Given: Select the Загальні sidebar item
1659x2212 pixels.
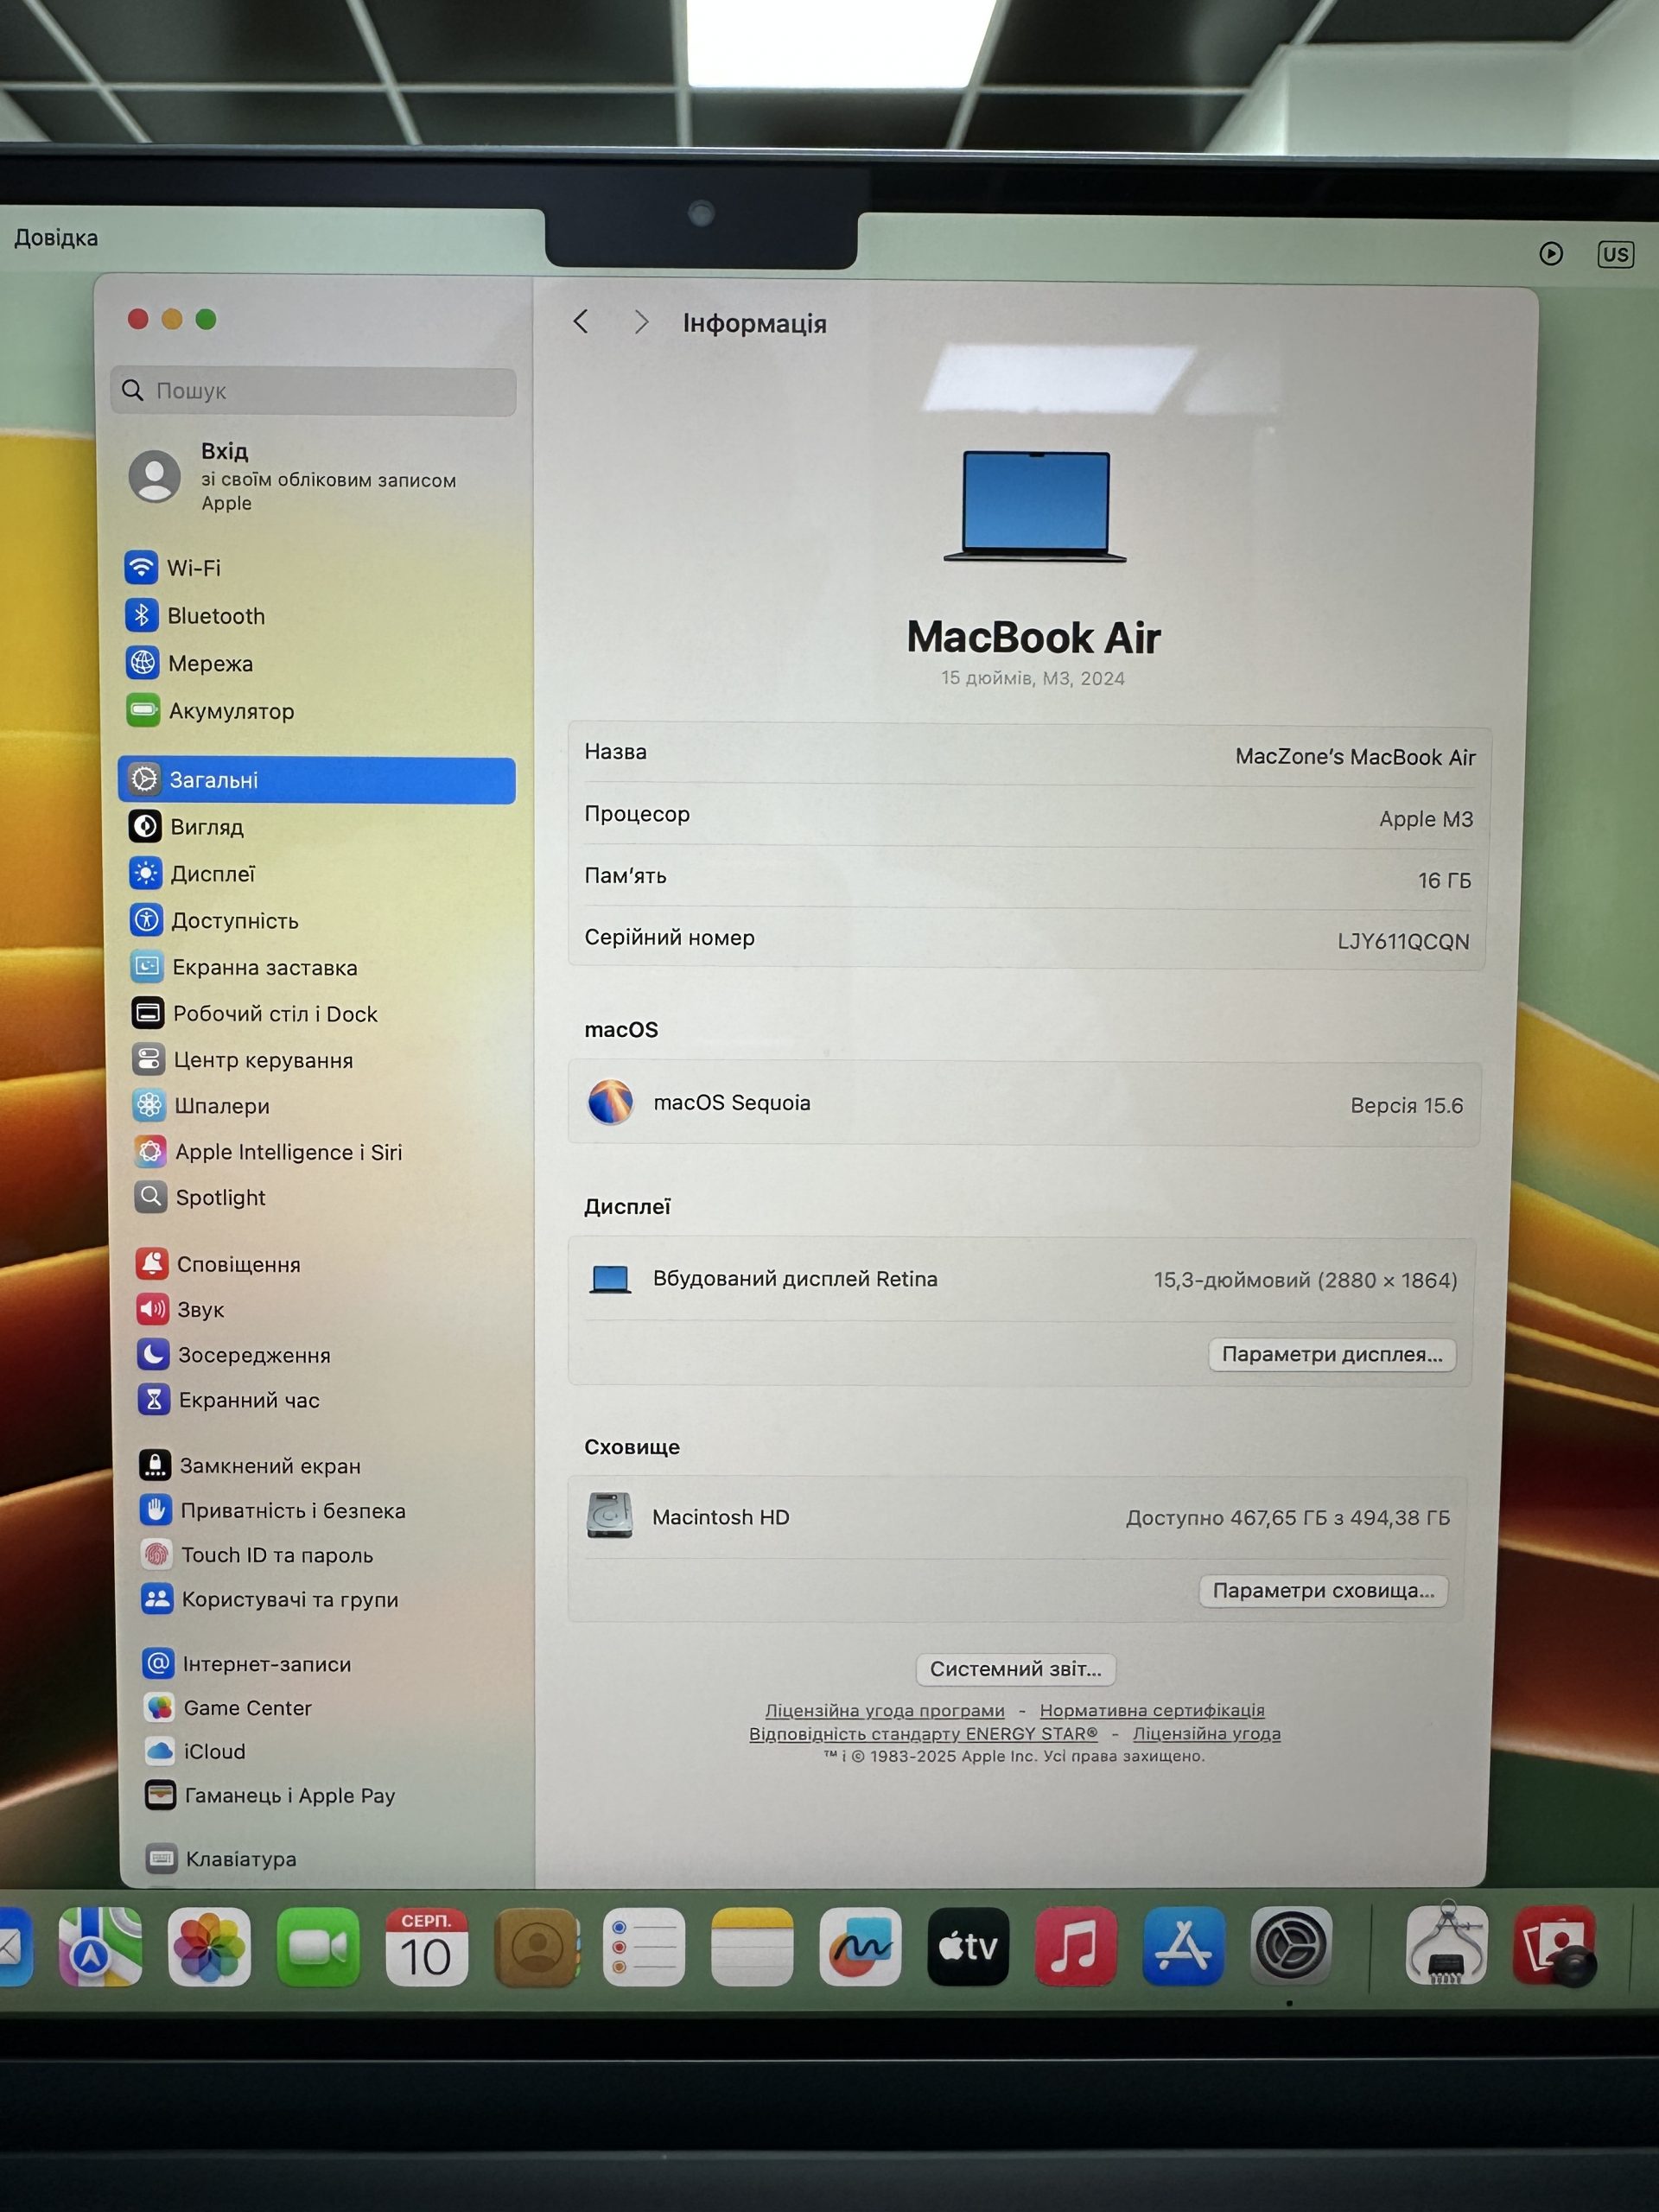Looking at the screenshot, I should [x=316, y=780].
